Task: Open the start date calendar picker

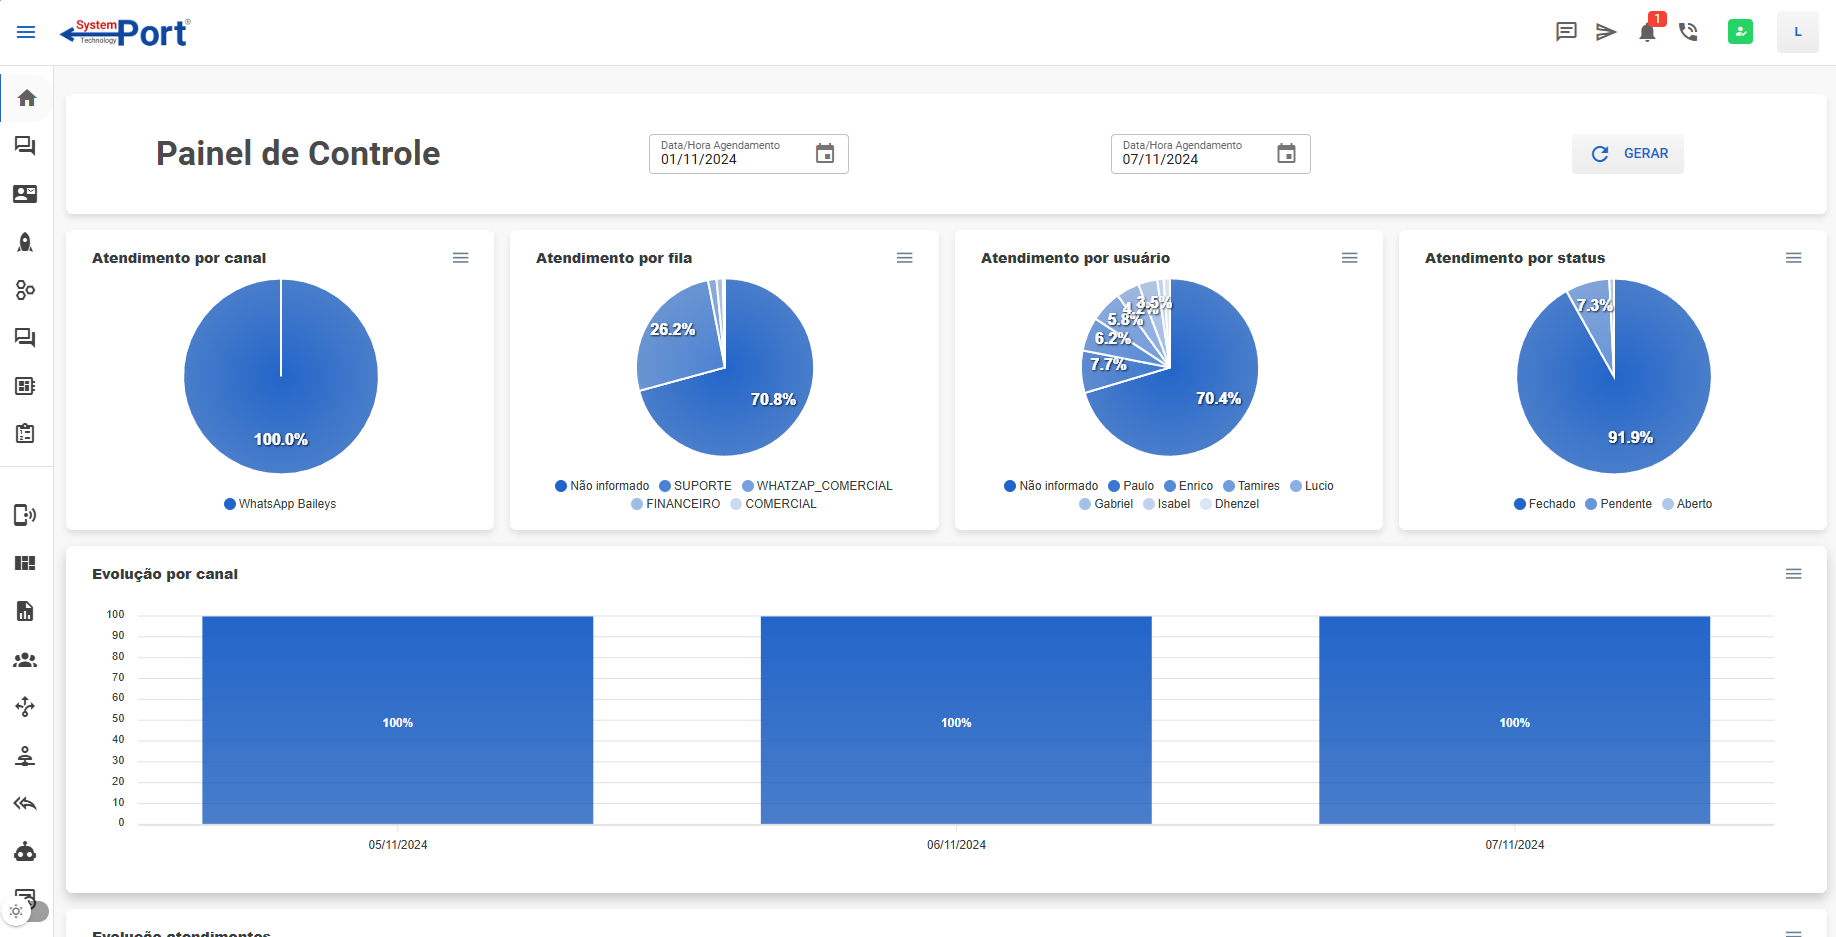Action: 825,153
